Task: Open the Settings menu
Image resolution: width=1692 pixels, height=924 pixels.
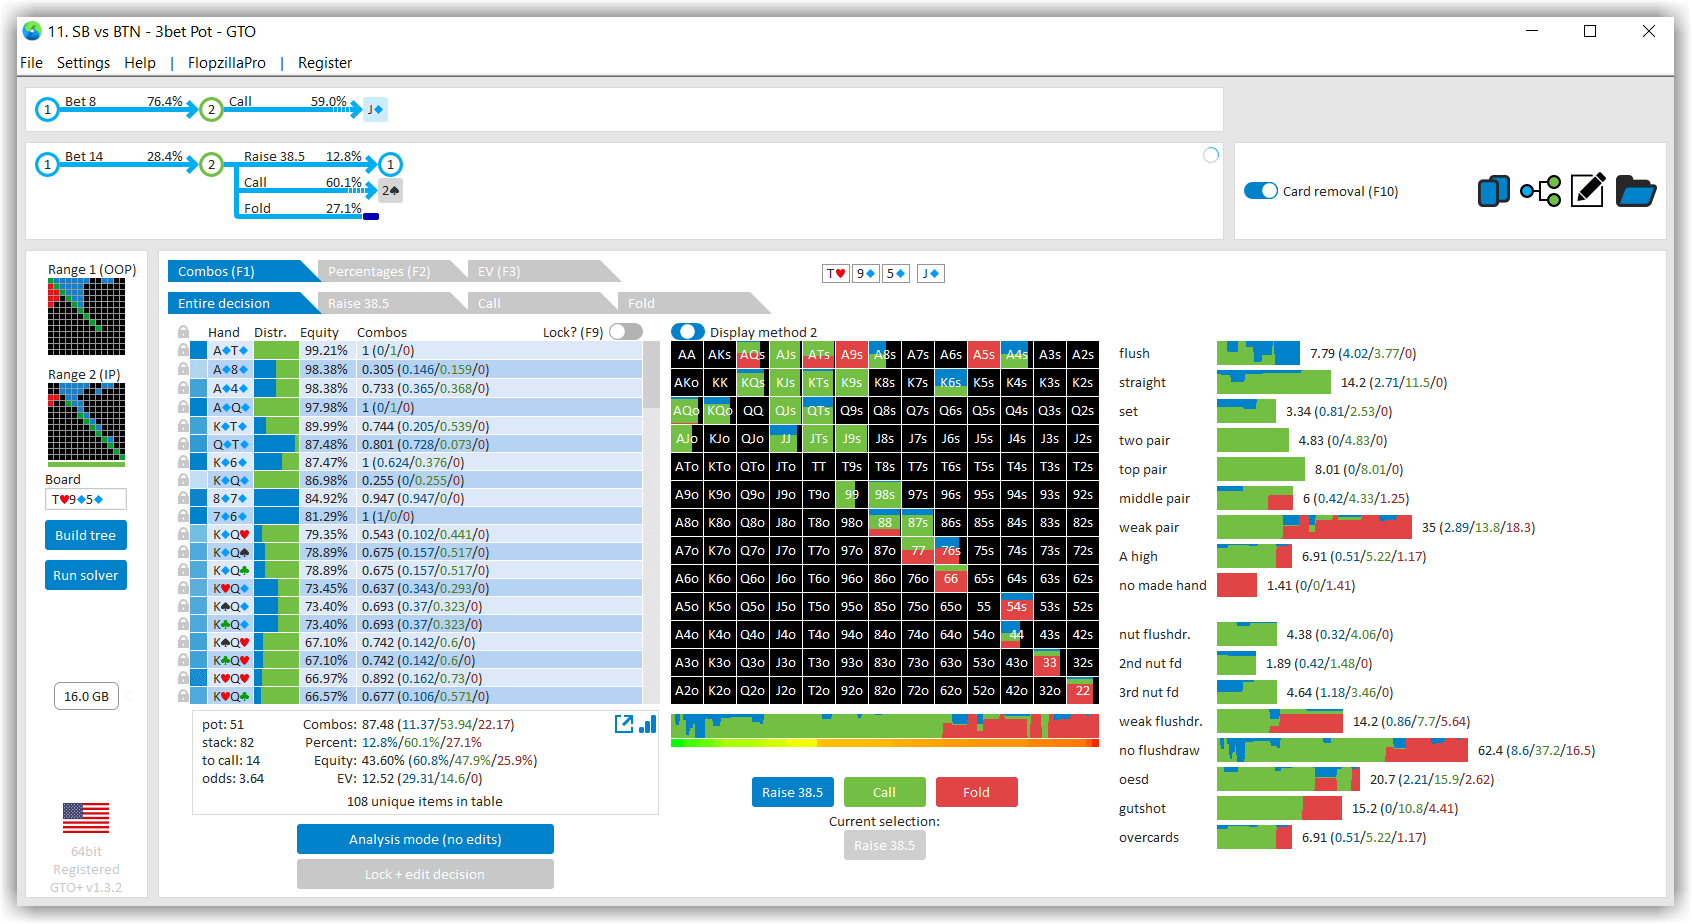Action: pos(83,63)
